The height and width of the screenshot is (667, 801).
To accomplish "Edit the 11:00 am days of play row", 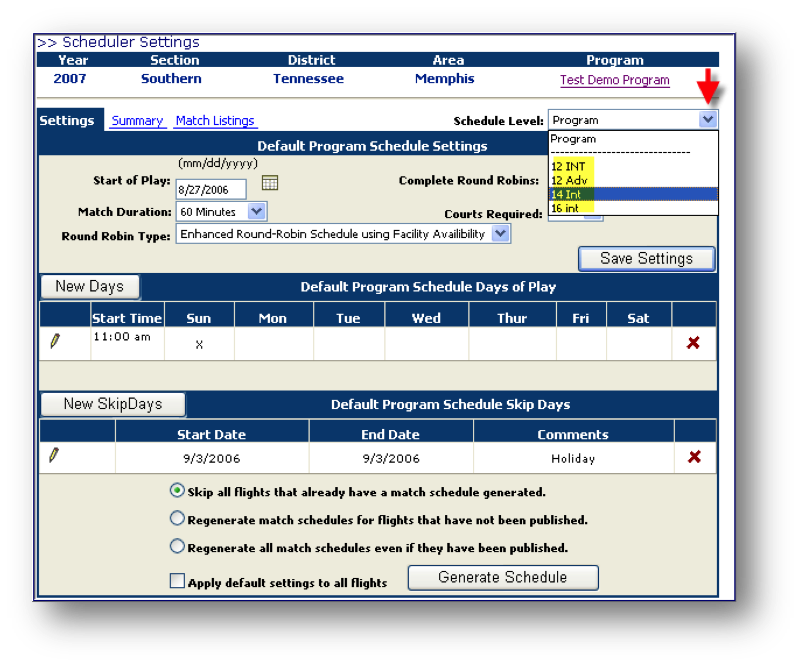I will pyautogui.click(x=55, y=341).
